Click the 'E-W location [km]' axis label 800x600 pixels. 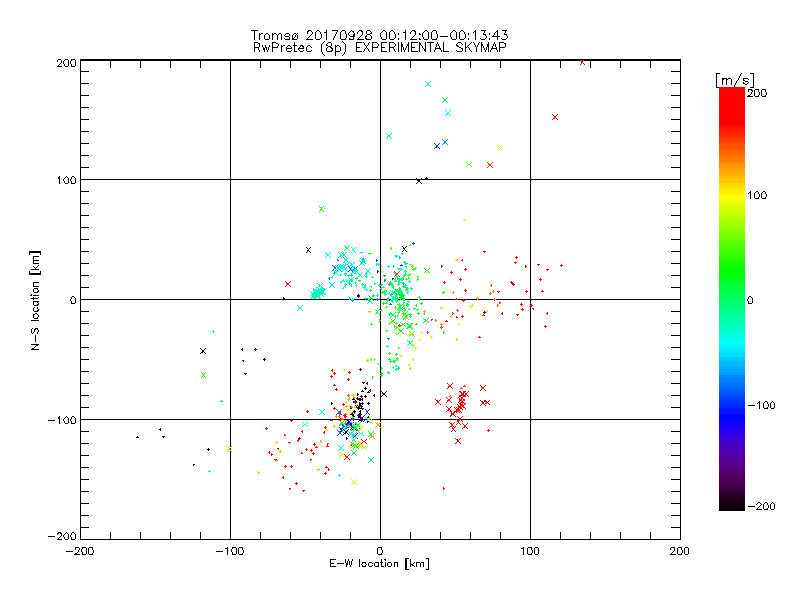379,564
